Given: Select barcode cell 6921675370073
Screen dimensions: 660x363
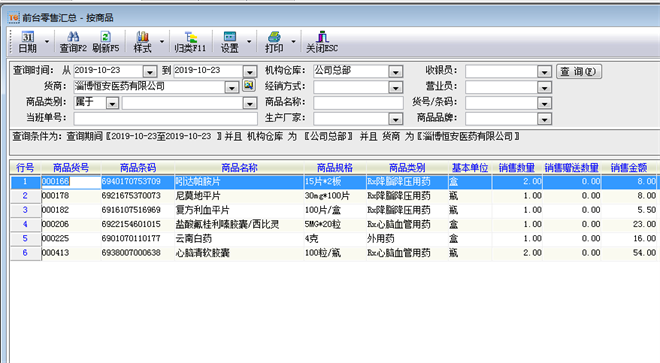Looking at the screenshot, I should (138, 196).
